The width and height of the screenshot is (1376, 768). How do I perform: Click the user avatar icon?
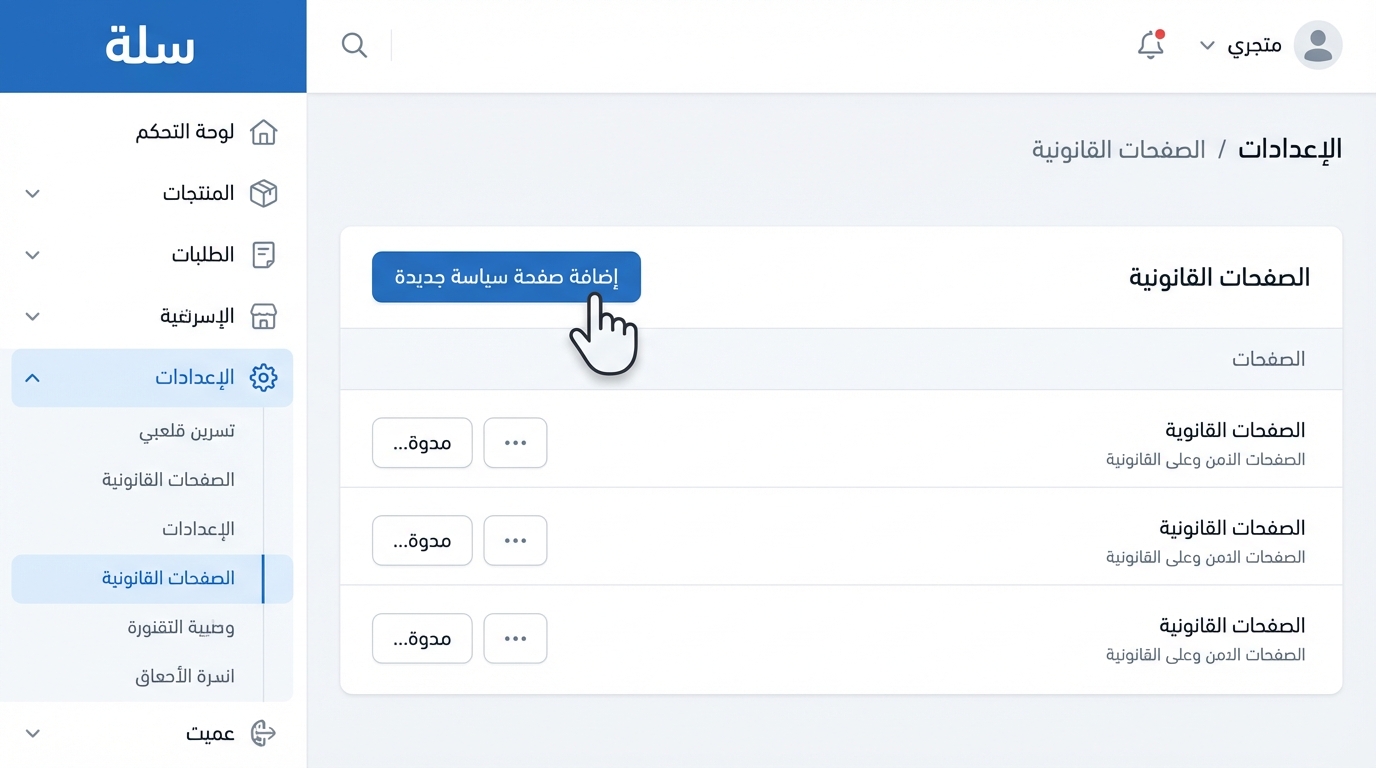tap(1318, 45)
